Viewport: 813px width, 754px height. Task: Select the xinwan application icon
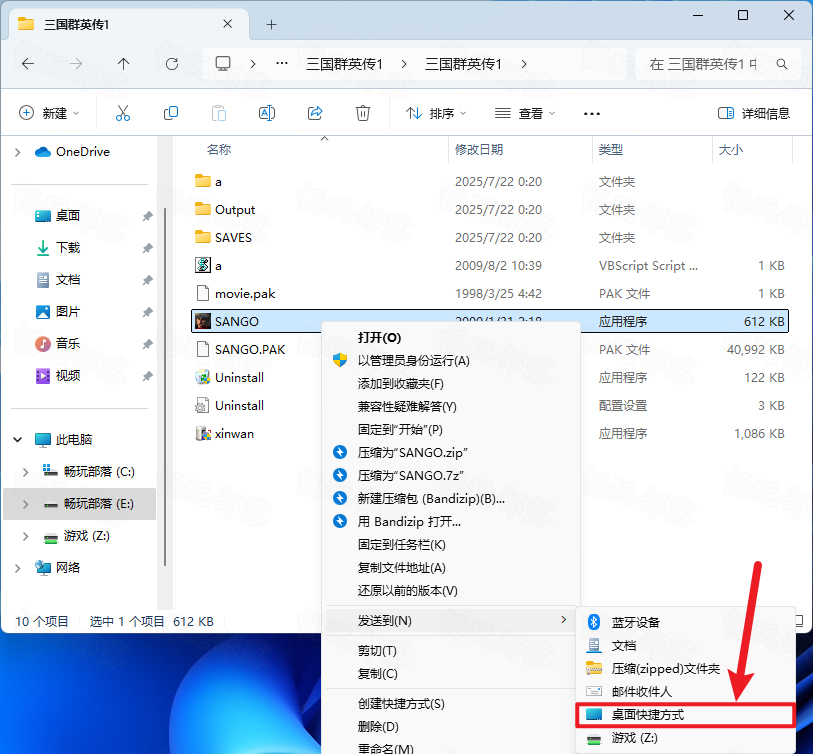[x=203, y=433]
